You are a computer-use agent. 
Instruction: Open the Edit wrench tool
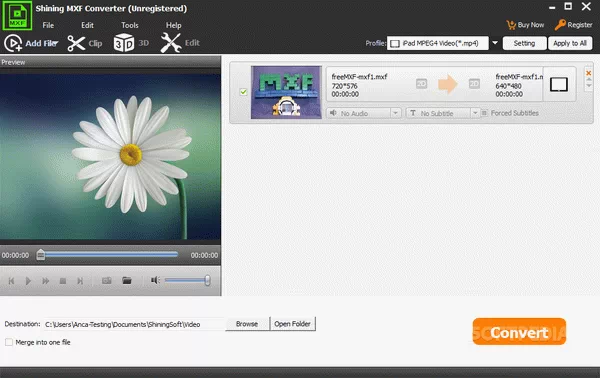pos(180,42)
